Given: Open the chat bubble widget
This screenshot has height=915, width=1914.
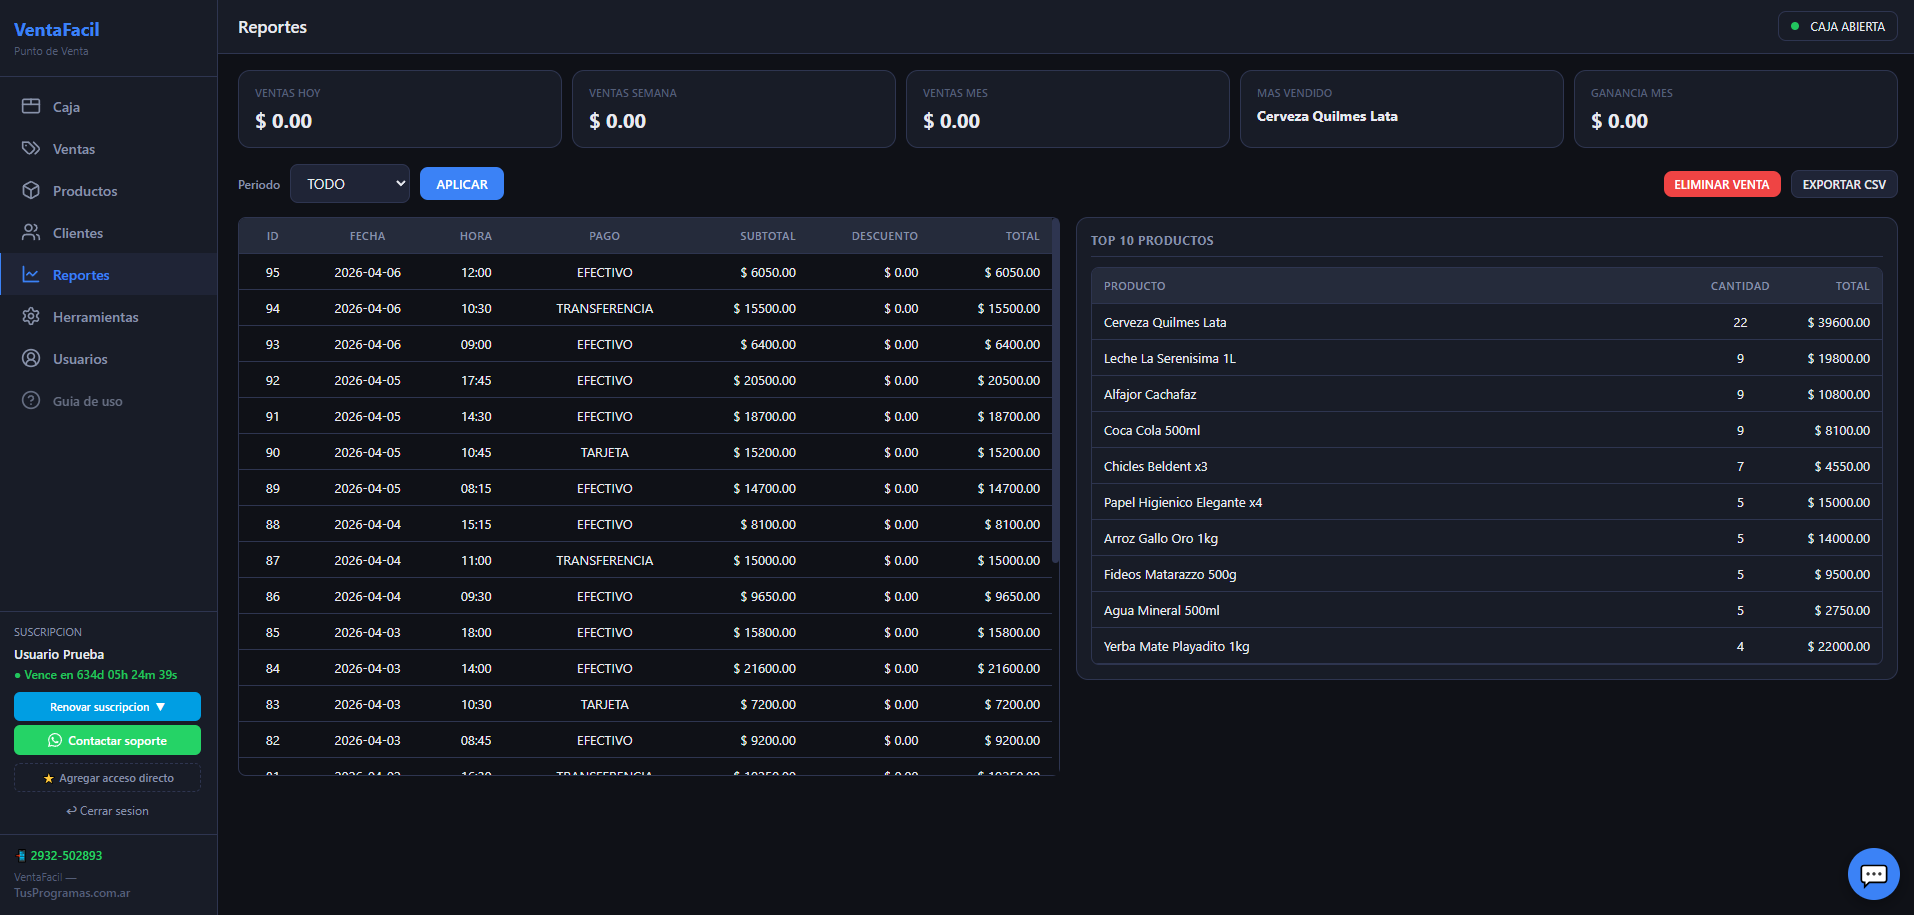Looking at the screenshot, I should (x=1873, y=874).
